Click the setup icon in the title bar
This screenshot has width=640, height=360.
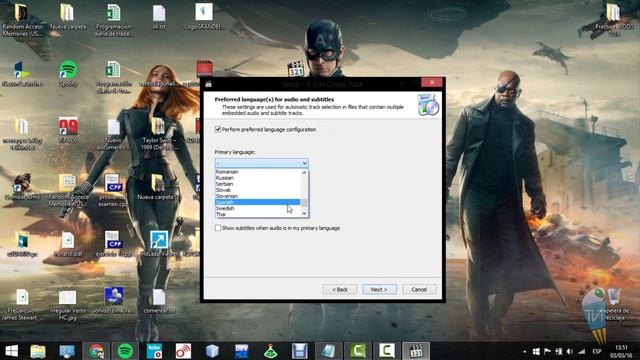click(x=209, y=84)
